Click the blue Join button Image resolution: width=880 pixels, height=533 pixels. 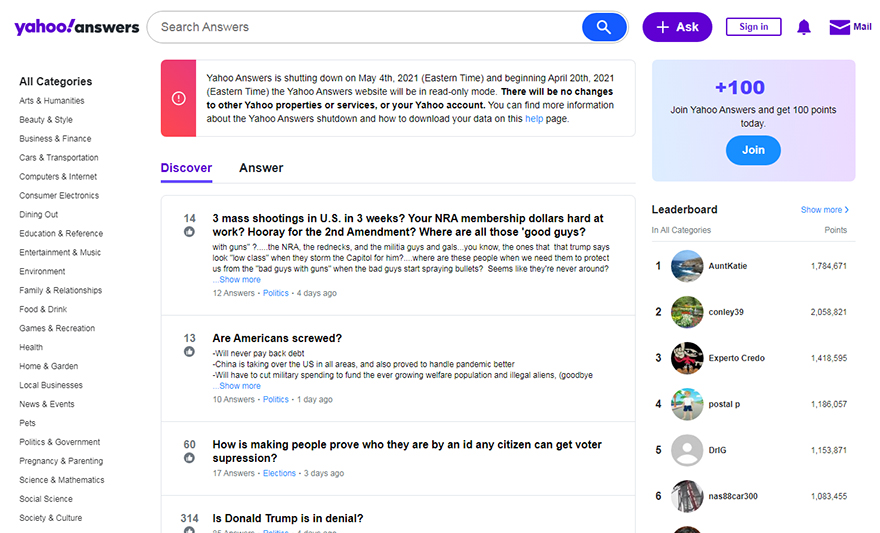click(x=753, y=150)
